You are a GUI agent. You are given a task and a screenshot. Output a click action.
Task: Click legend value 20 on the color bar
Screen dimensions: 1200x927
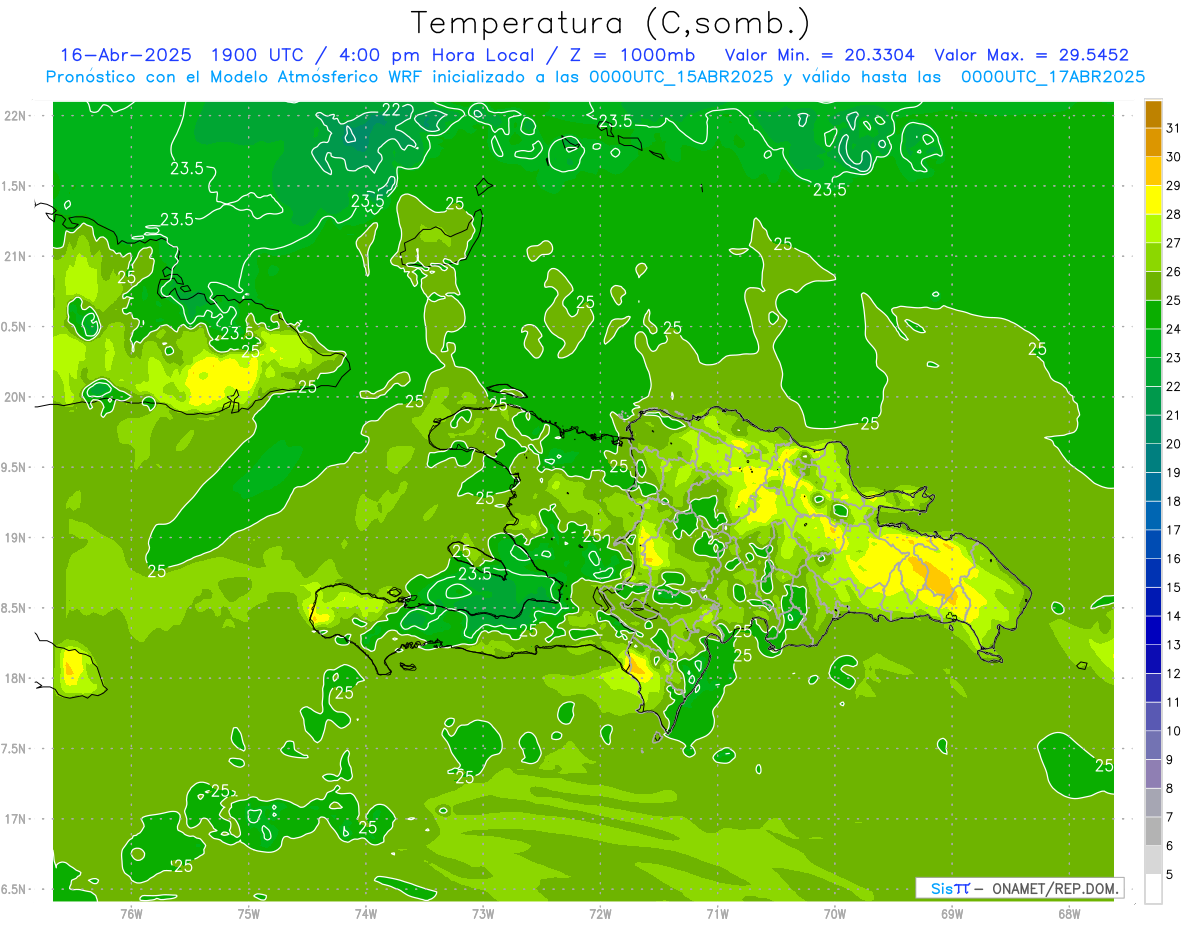[1174, 444]
